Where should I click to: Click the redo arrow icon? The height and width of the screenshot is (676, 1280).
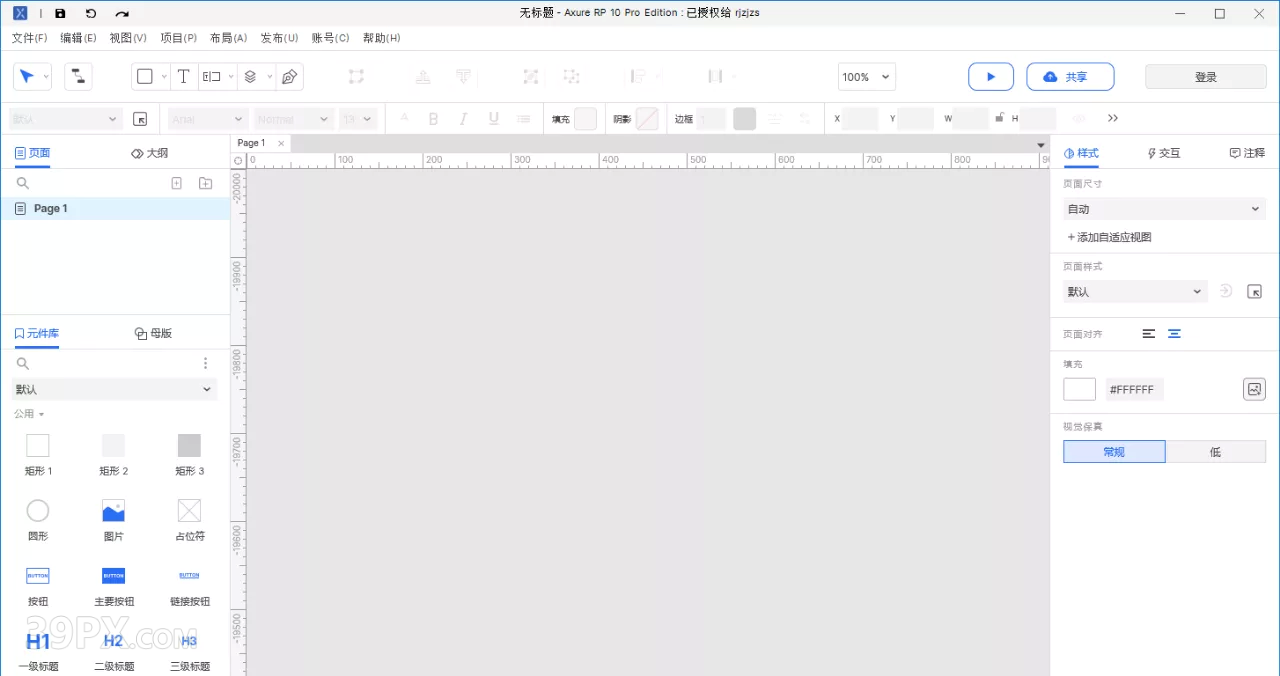(x=122, y=14)
